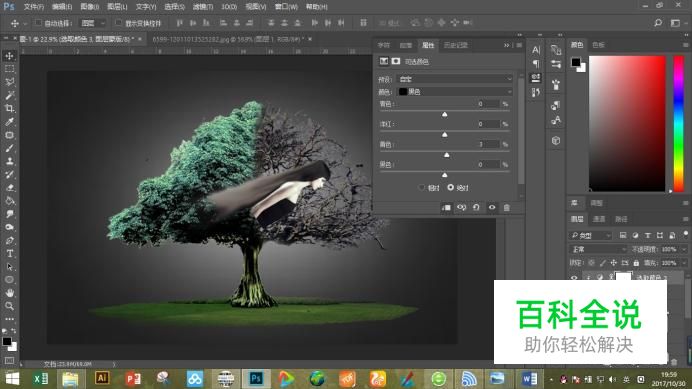The width and height of the screenshot is (692, 389).
Task: Open the 颜色 colors dropdown showing 黑色
Action: pyautogui.click(x=455, y=91)
